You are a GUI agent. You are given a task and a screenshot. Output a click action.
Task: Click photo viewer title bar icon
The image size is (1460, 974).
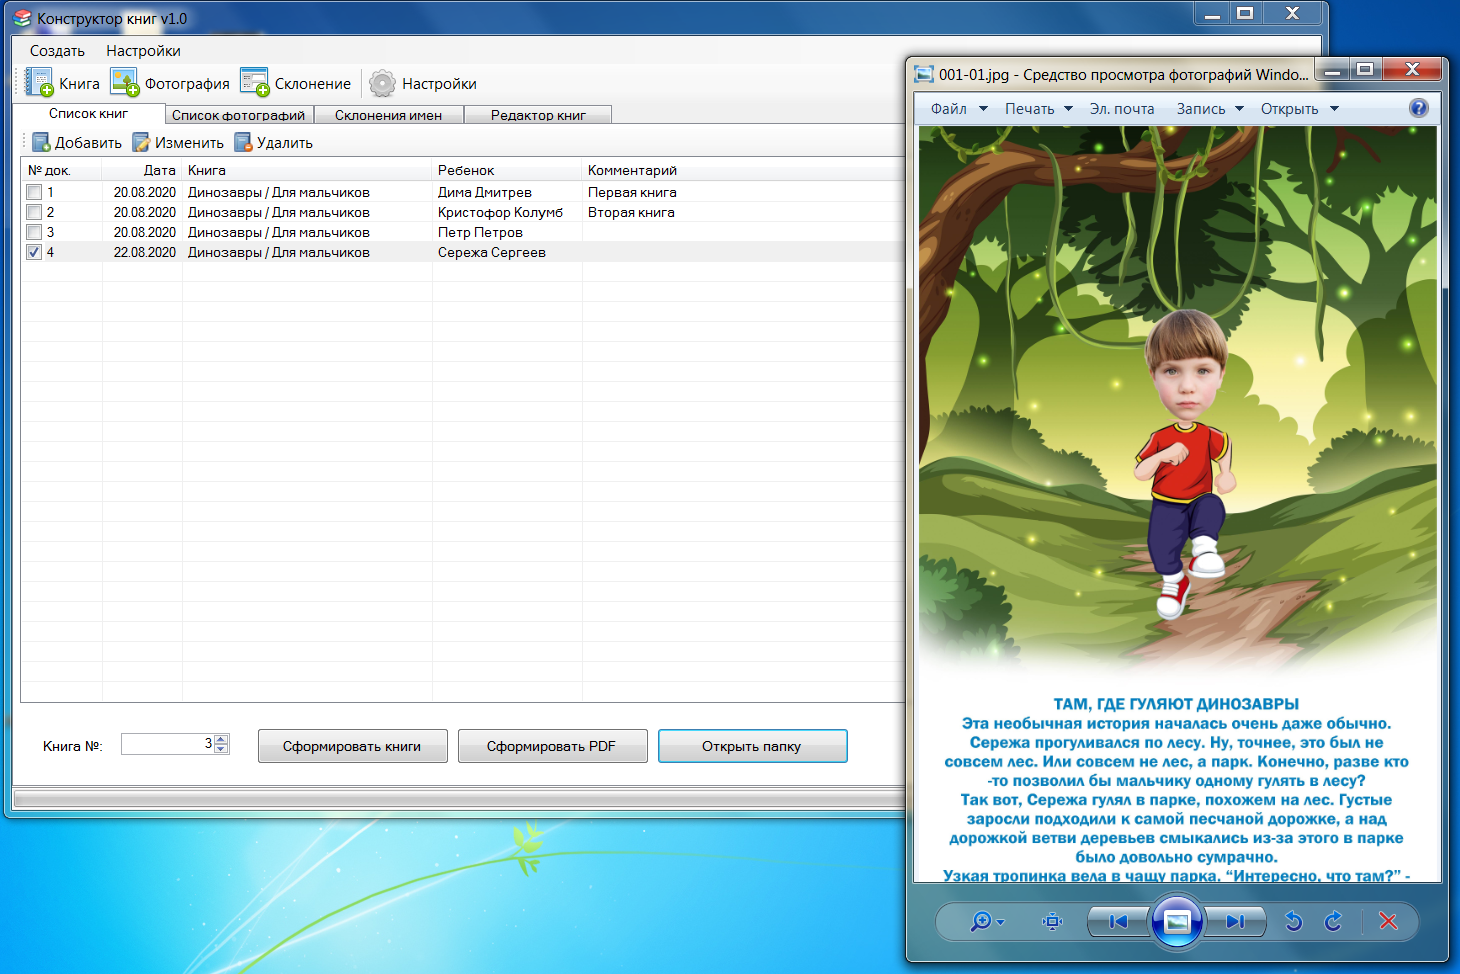[924, 74]
